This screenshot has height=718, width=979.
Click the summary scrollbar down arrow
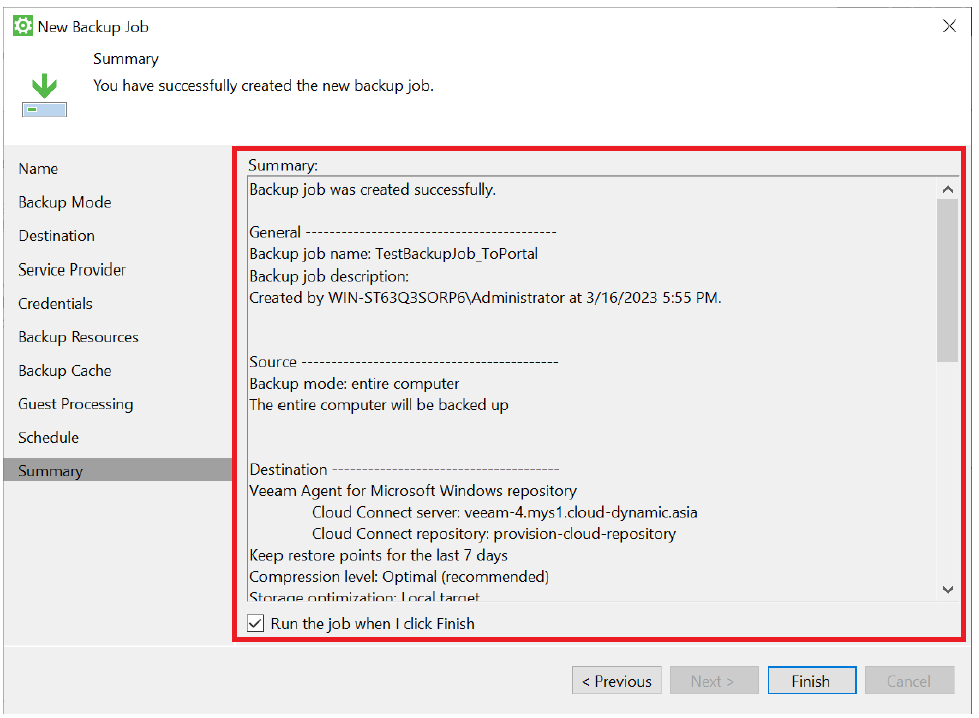pos(947,589)
